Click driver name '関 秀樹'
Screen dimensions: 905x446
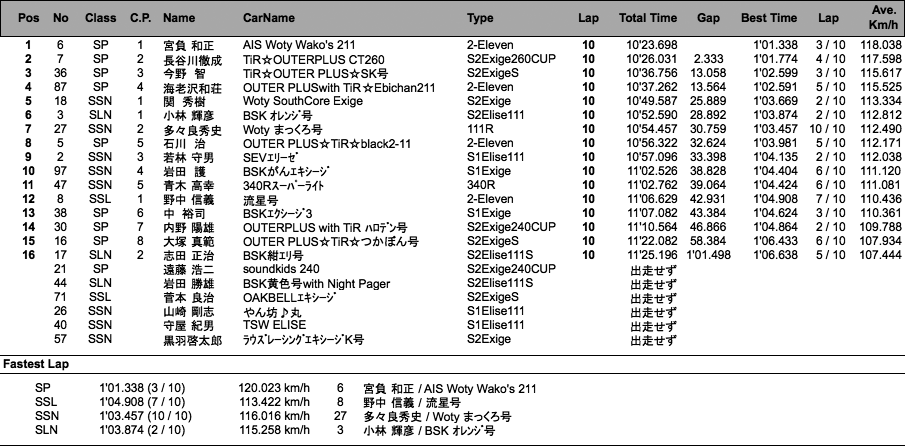pyautogui.click(x=185, y=102)
